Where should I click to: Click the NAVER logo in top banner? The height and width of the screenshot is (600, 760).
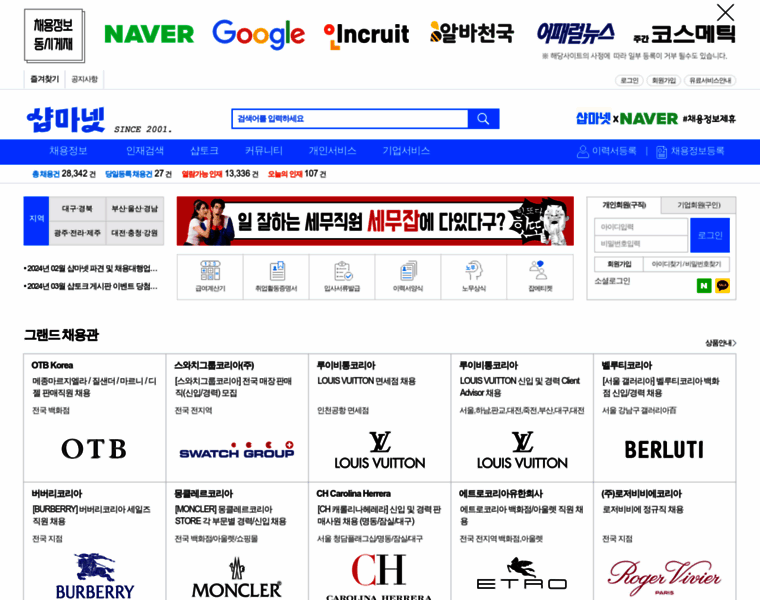pos(149,34)
